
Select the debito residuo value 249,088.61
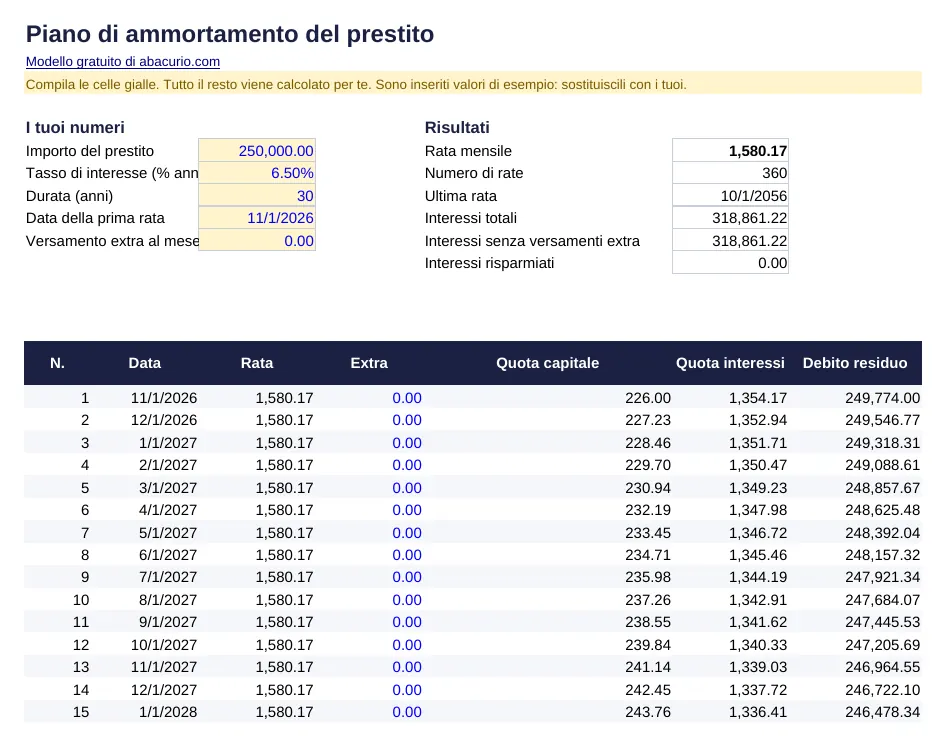click(x=883, y=465)
